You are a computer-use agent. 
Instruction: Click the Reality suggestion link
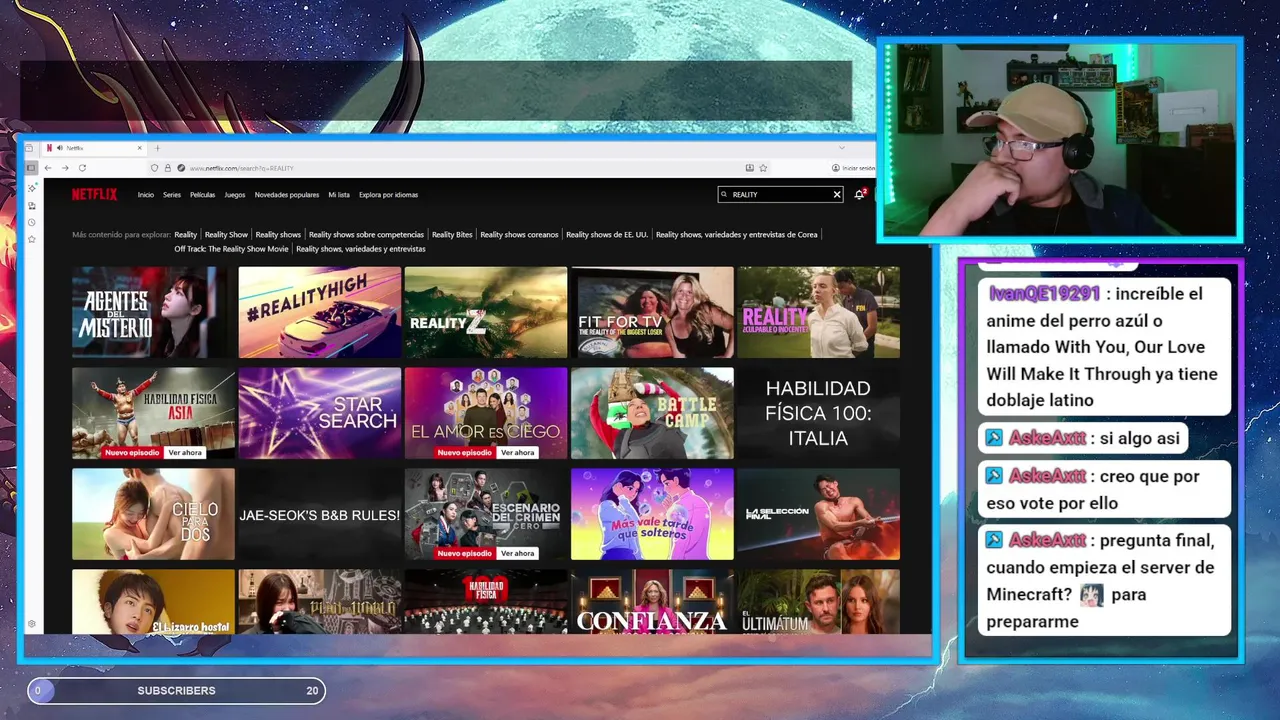tap(186, 235)
